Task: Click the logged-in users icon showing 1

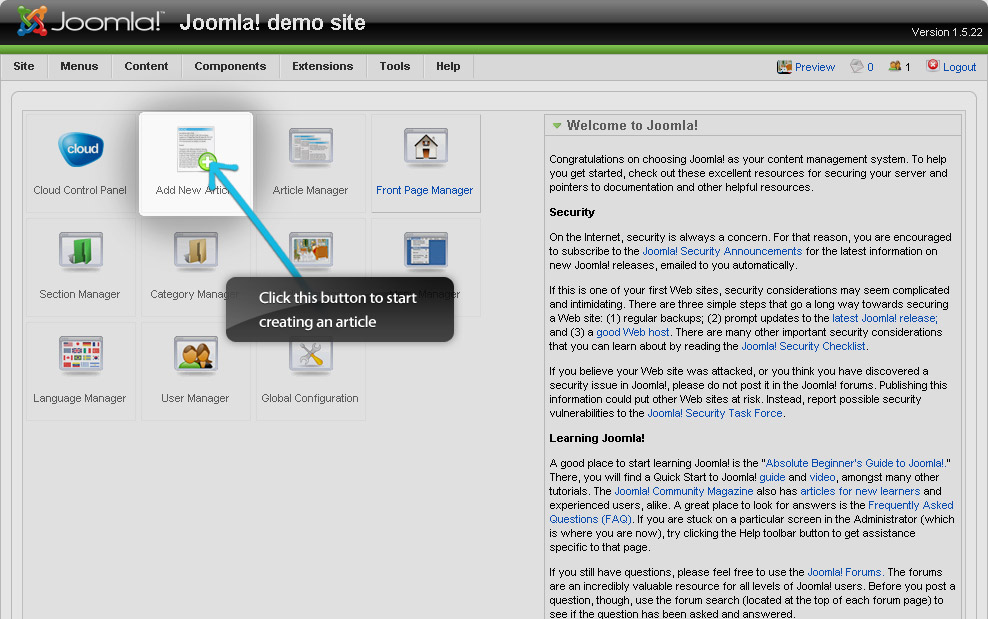Action: [x=894, y=66]
